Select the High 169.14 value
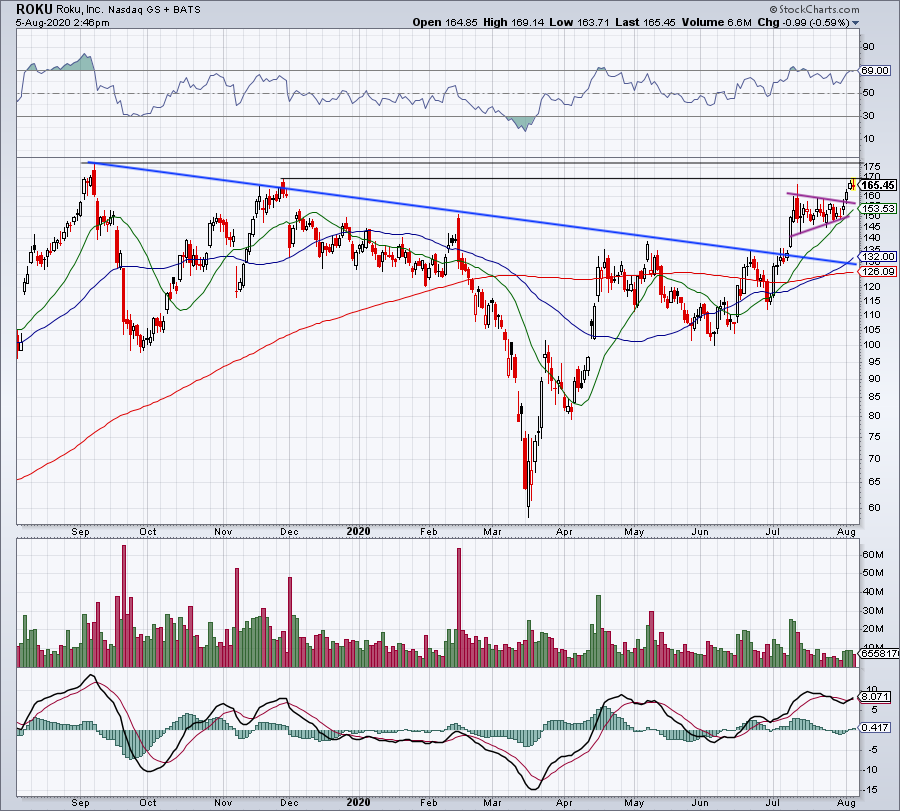 pos(513,22)
